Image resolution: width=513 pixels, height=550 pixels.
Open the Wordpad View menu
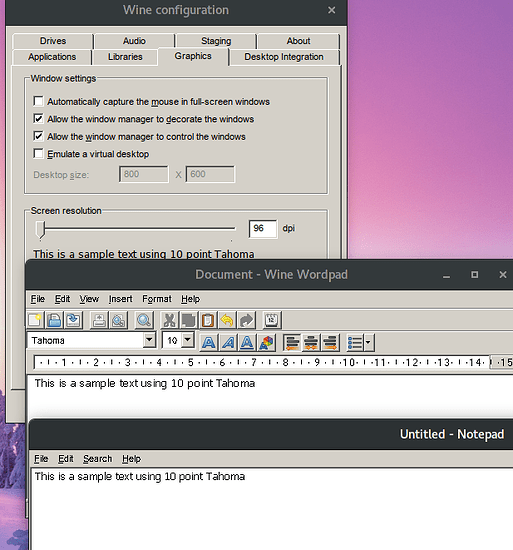click(x=89, y=299)
